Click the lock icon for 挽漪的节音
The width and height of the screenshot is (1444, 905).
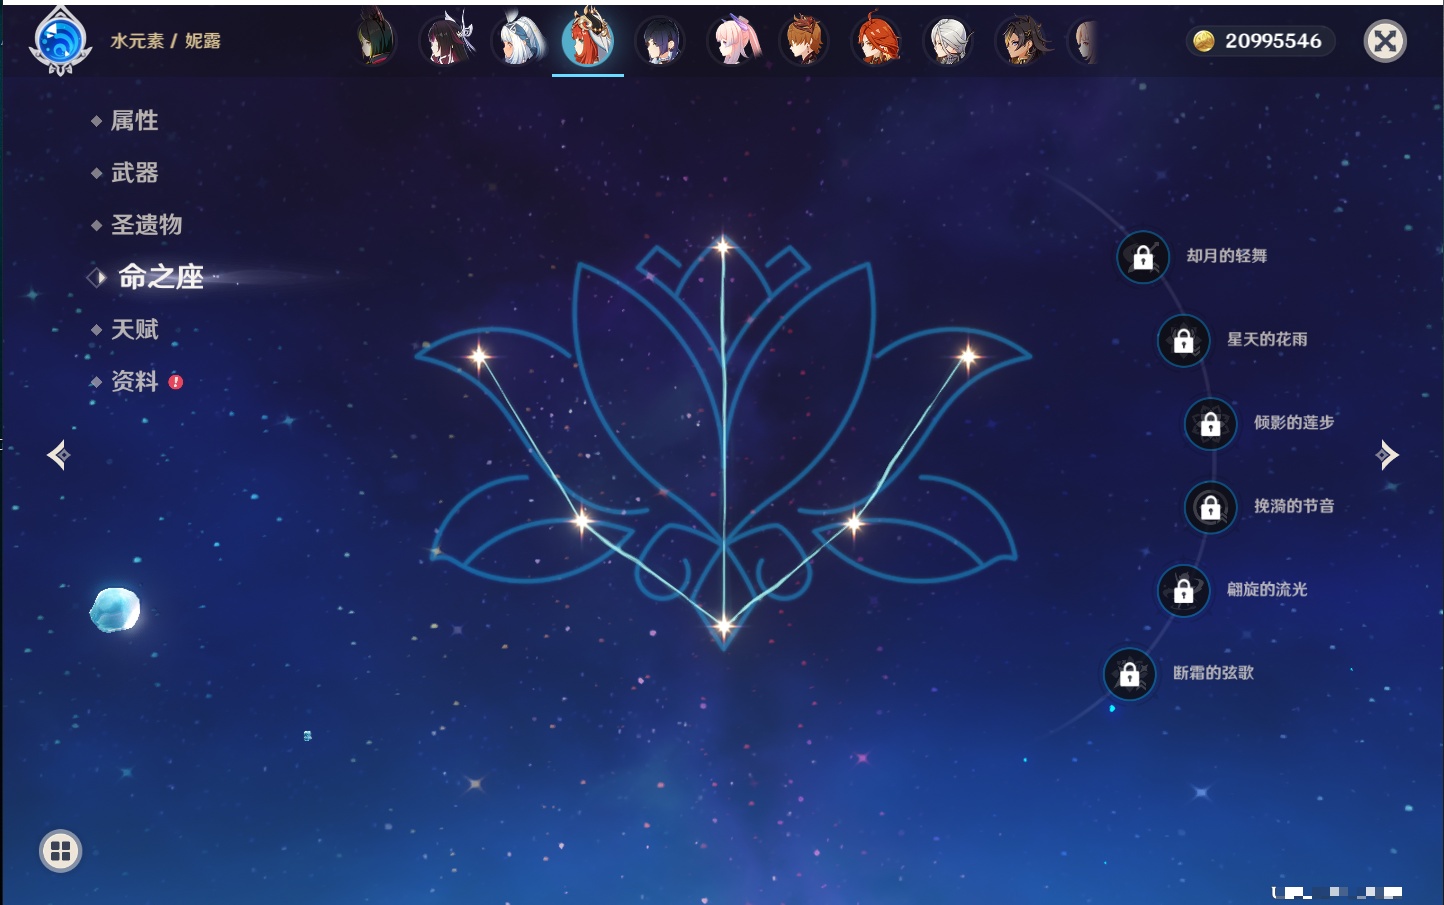point(1211,507)
